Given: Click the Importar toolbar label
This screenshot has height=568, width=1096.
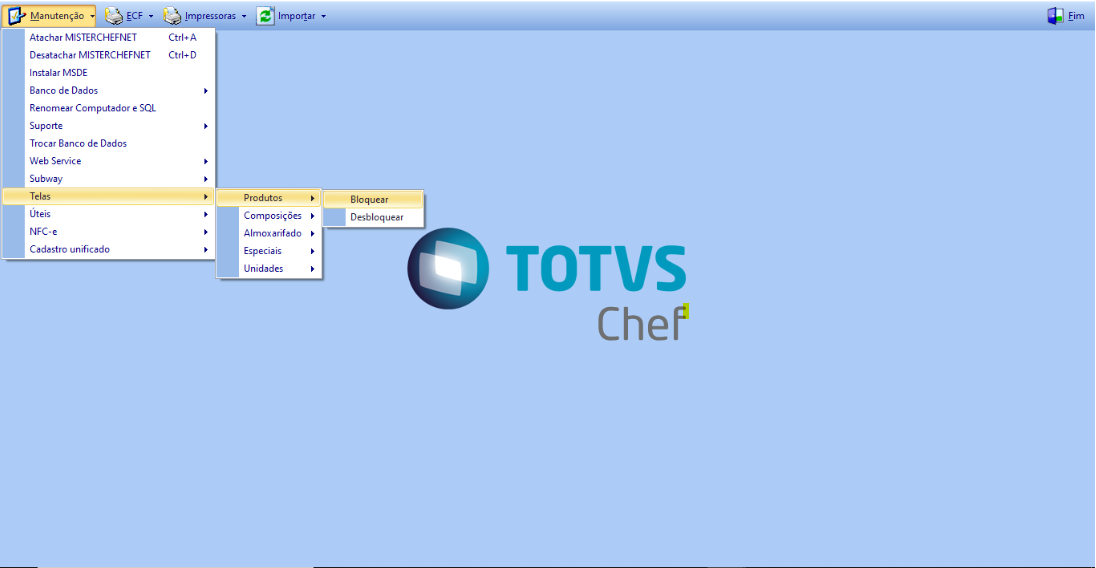Looking at the screenshot, I should point(296,16).
